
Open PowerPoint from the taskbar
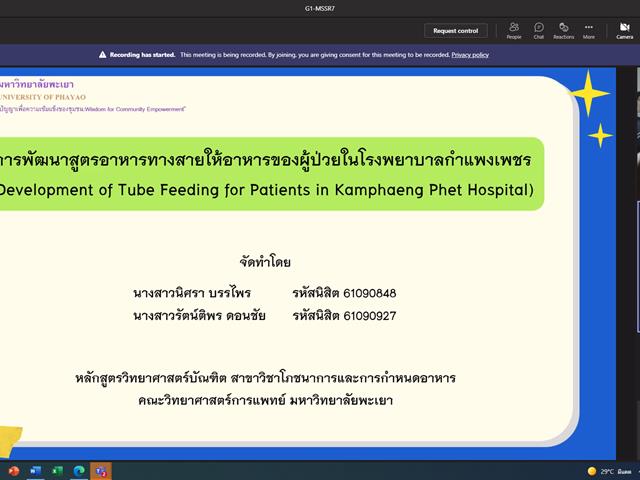pyautogui.click(x=13, y=471)
